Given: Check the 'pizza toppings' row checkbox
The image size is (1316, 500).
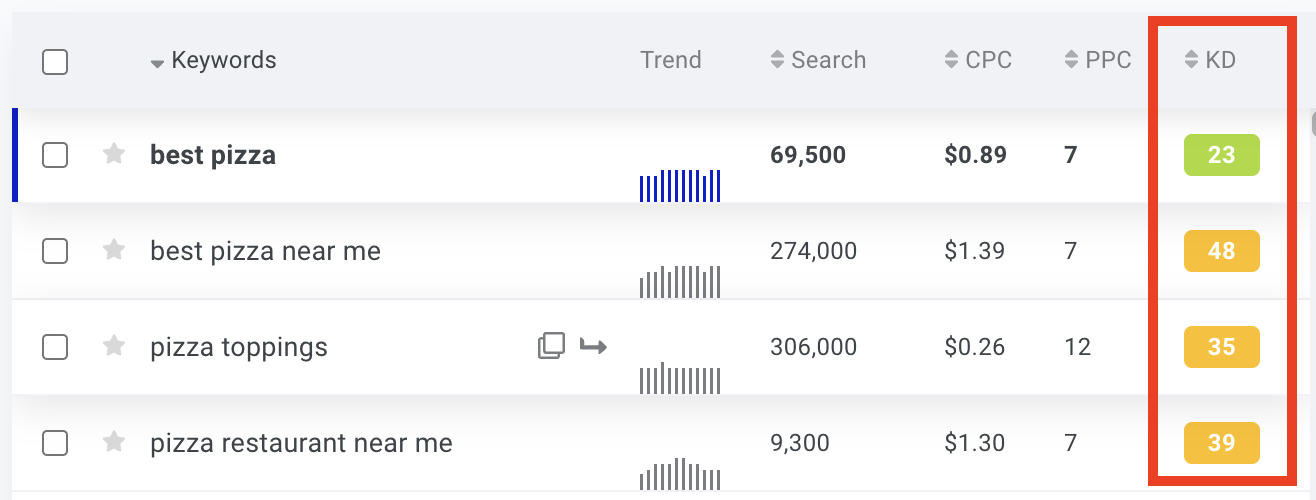Looking at the screenshot, I should pyautogui.click(x=55, y=347).
